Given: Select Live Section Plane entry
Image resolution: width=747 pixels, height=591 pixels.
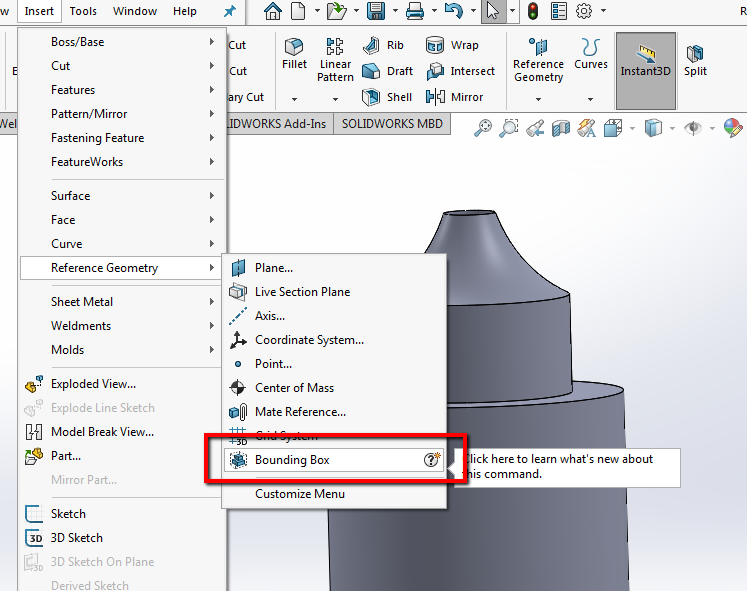Looking at the screenshot, I should [334, 292].
